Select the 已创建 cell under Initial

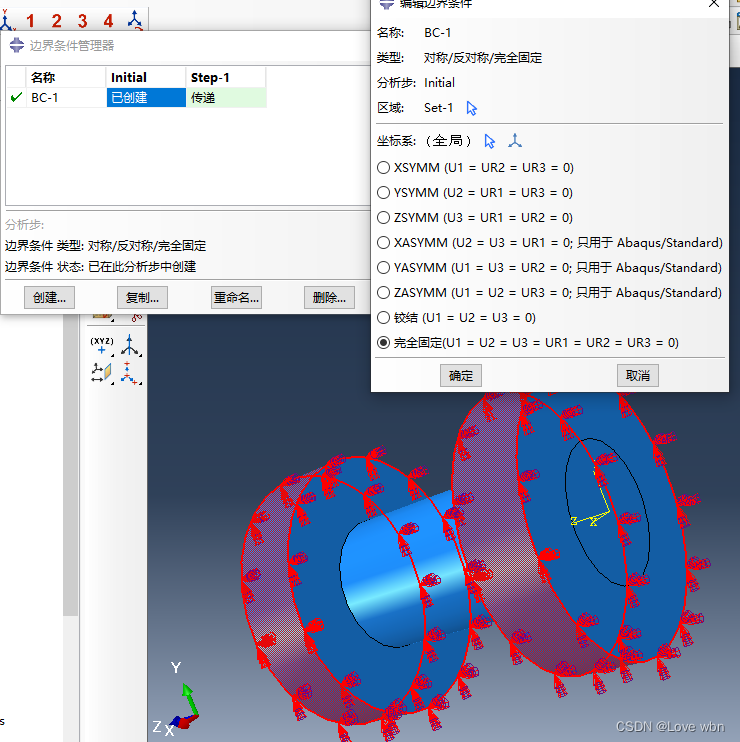[146, 98]
